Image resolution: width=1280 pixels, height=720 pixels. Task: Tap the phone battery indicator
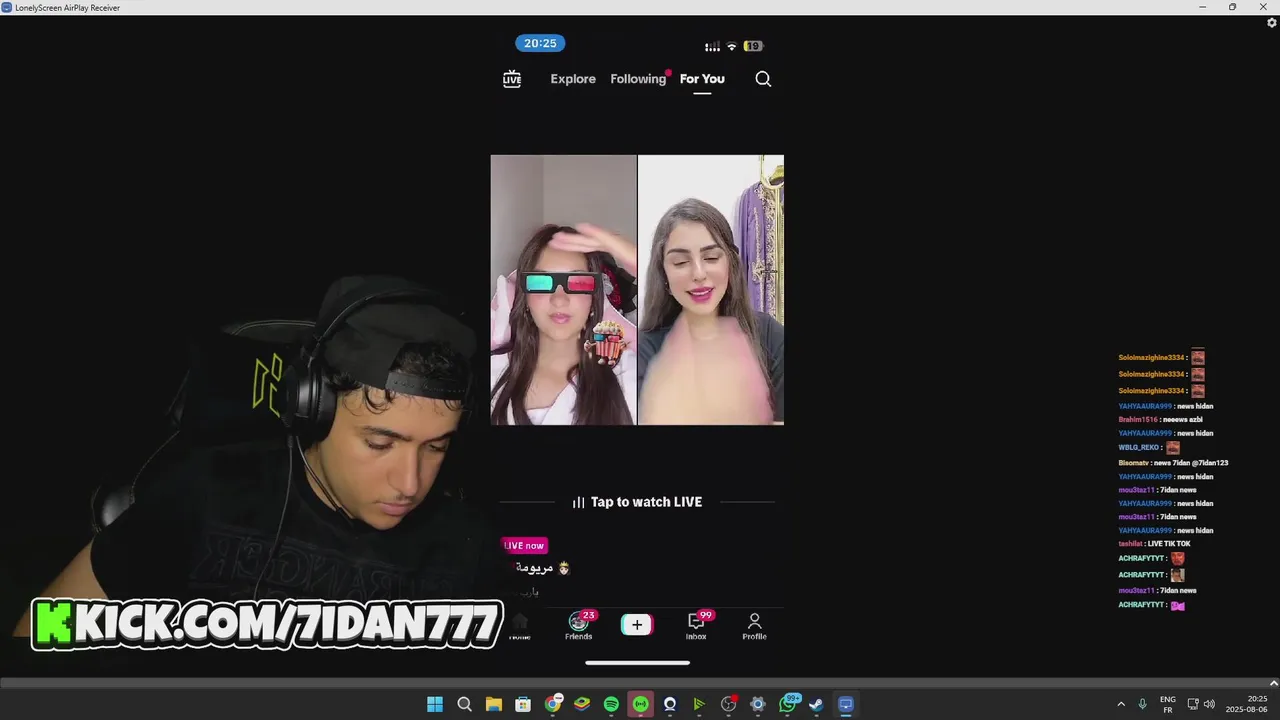point(753,46)
